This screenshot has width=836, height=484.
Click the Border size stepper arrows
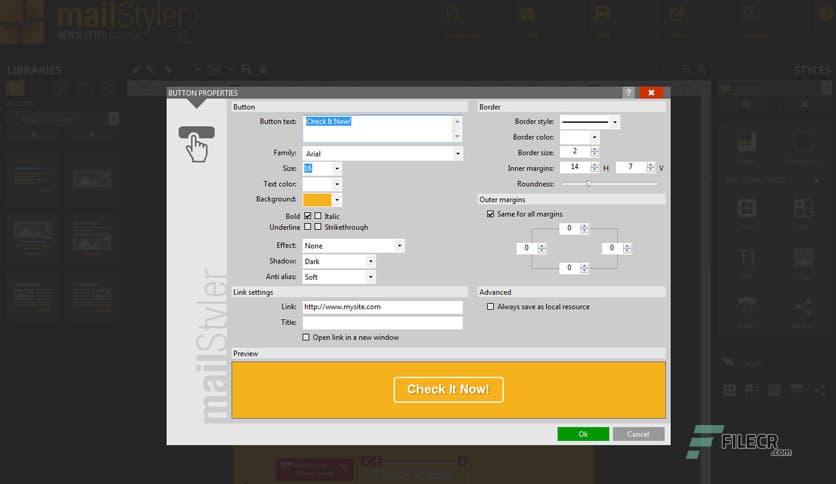[595, 152]
